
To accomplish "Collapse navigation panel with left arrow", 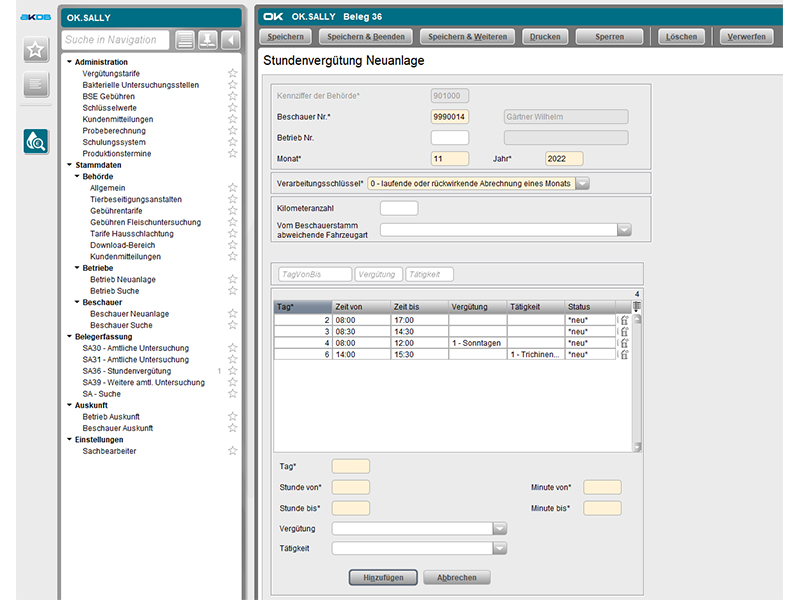I will tap(231, 40).
